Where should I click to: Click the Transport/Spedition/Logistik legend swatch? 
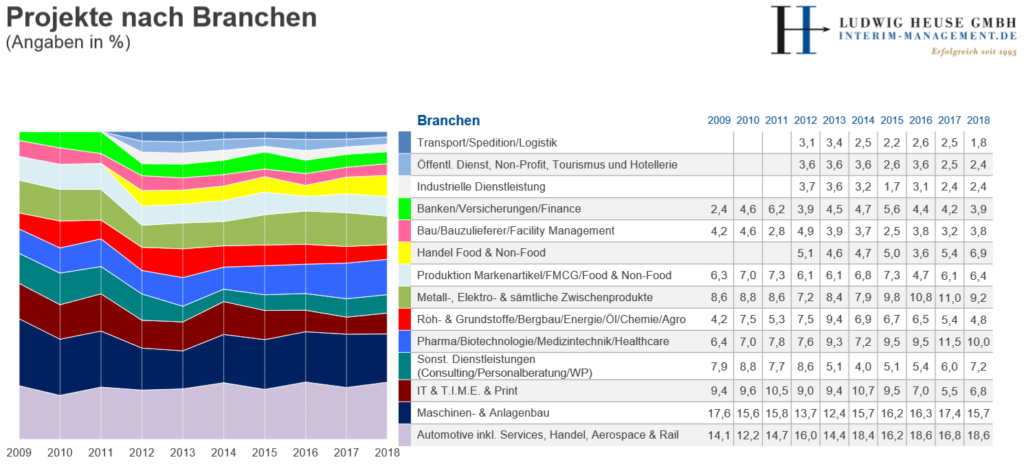pyautogui.click(x=405, y=142)
